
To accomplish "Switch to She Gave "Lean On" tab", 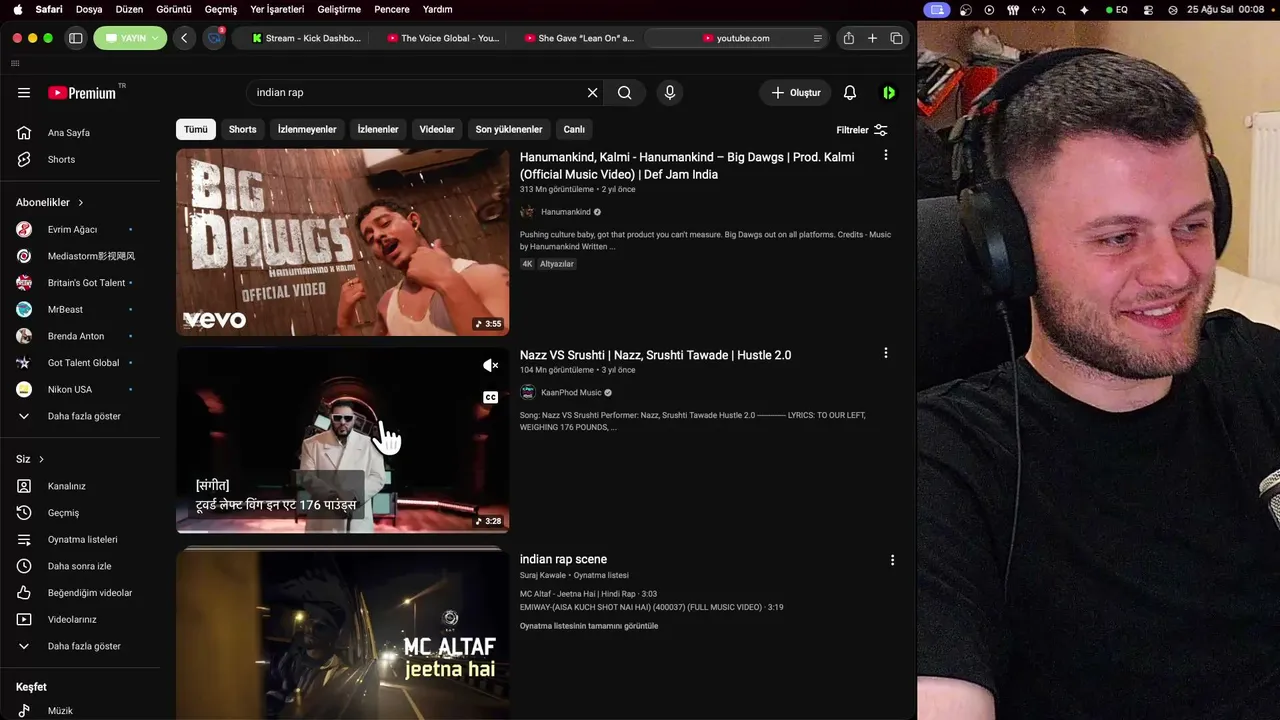I will (x=579, y=38).
